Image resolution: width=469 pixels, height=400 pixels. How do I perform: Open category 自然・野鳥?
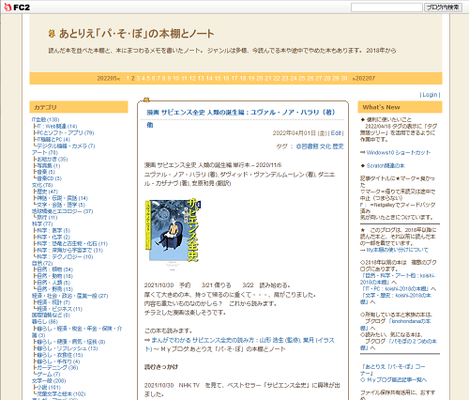click(55, 289)
